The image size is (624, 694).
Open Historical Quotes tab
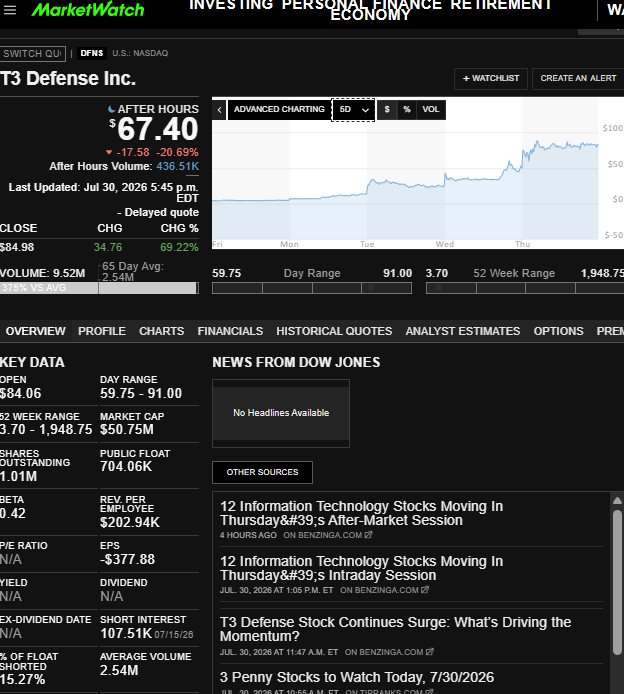334,331
